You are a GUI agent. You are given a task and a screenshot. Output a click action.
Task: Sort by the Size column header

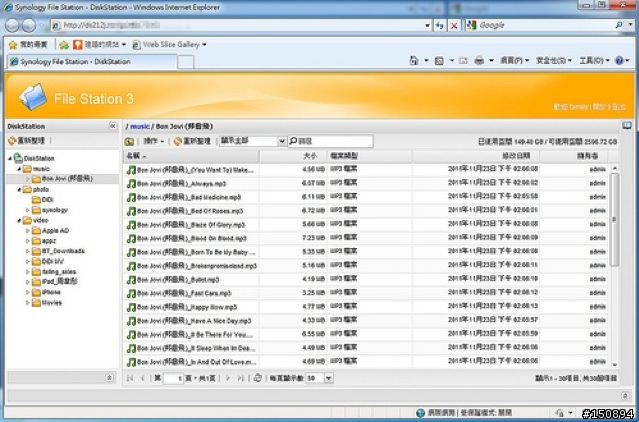293,156
